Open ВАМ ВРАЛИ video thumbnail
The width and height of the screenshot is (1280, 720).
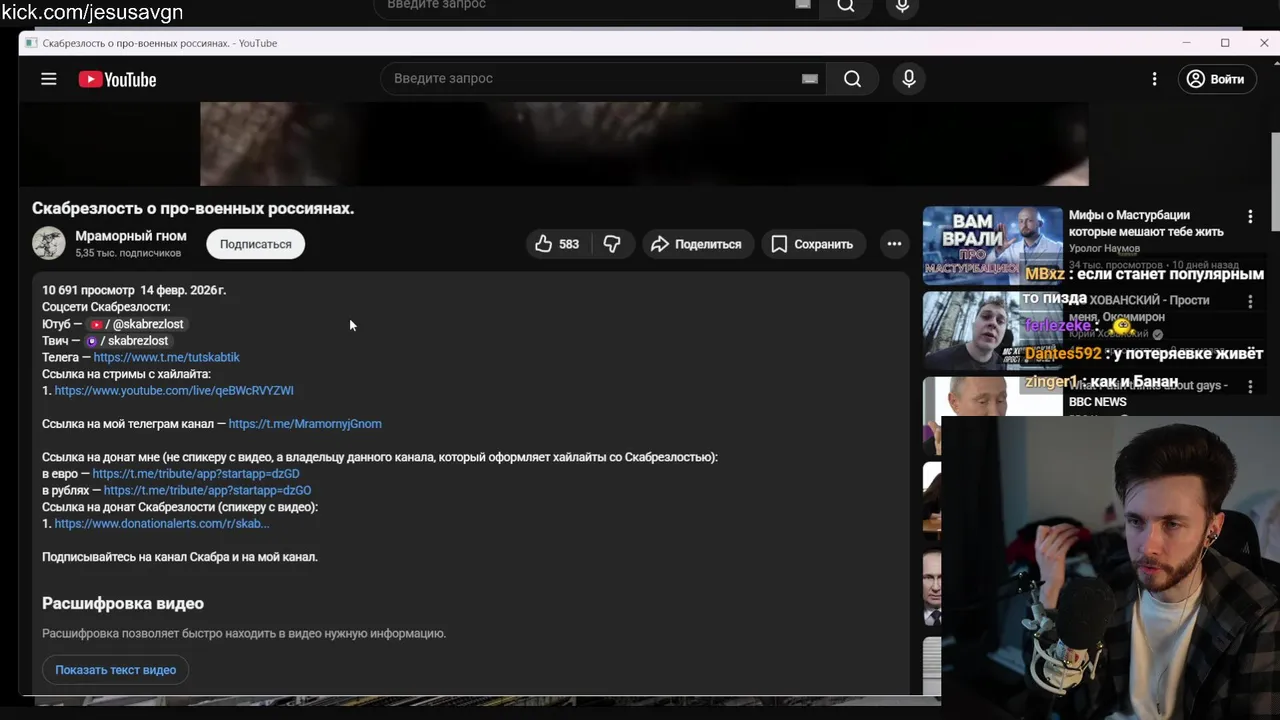pyautogui.click(x=993, y=246)
